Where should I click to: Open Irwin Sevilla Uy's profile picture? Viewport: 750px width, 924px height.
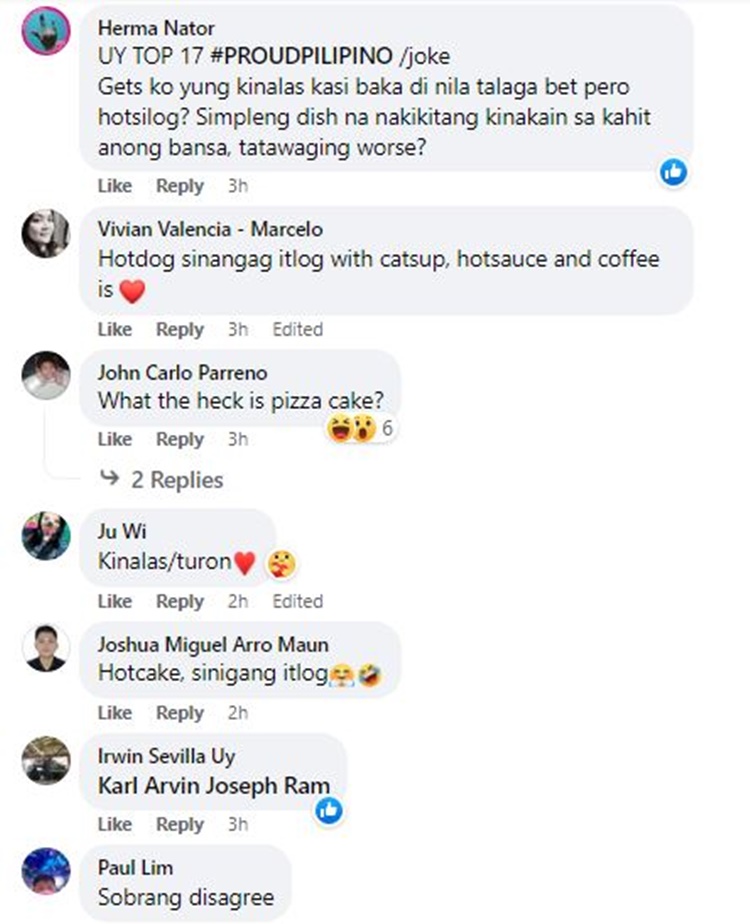coord(46,760)
